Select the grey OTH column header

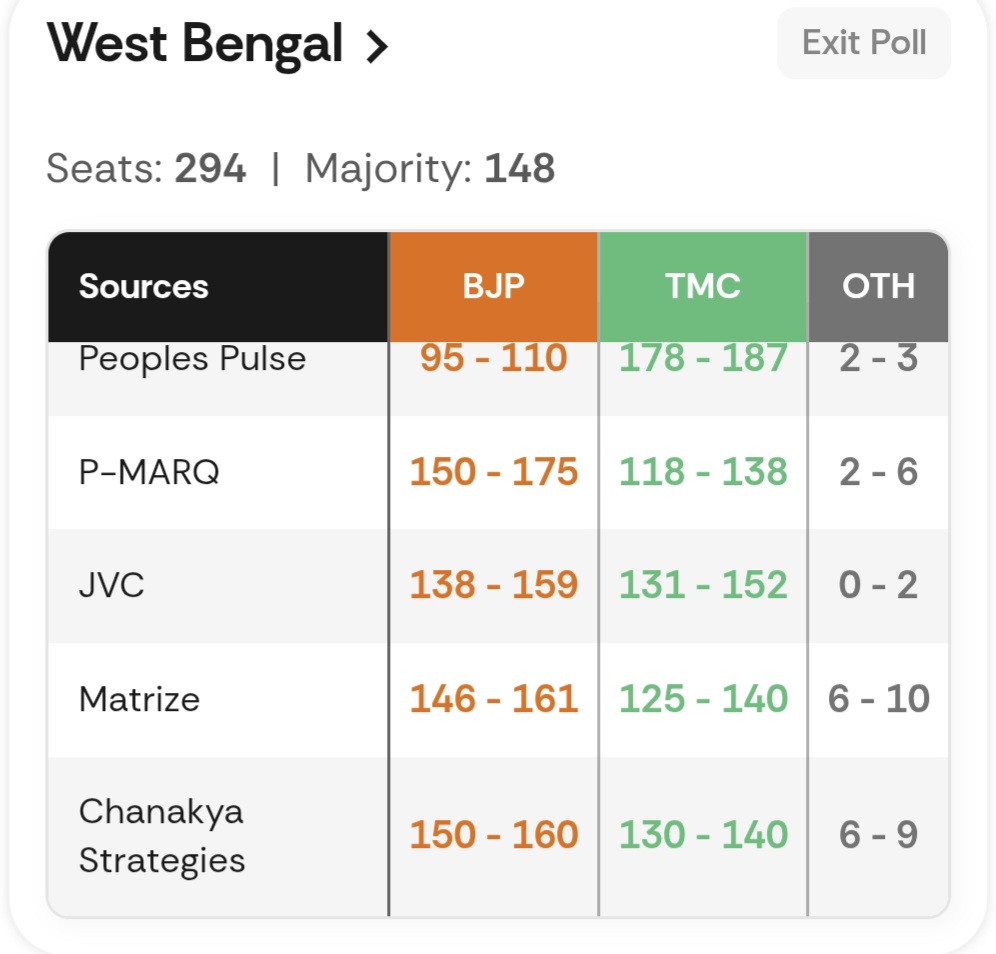(x=878, y=287)
